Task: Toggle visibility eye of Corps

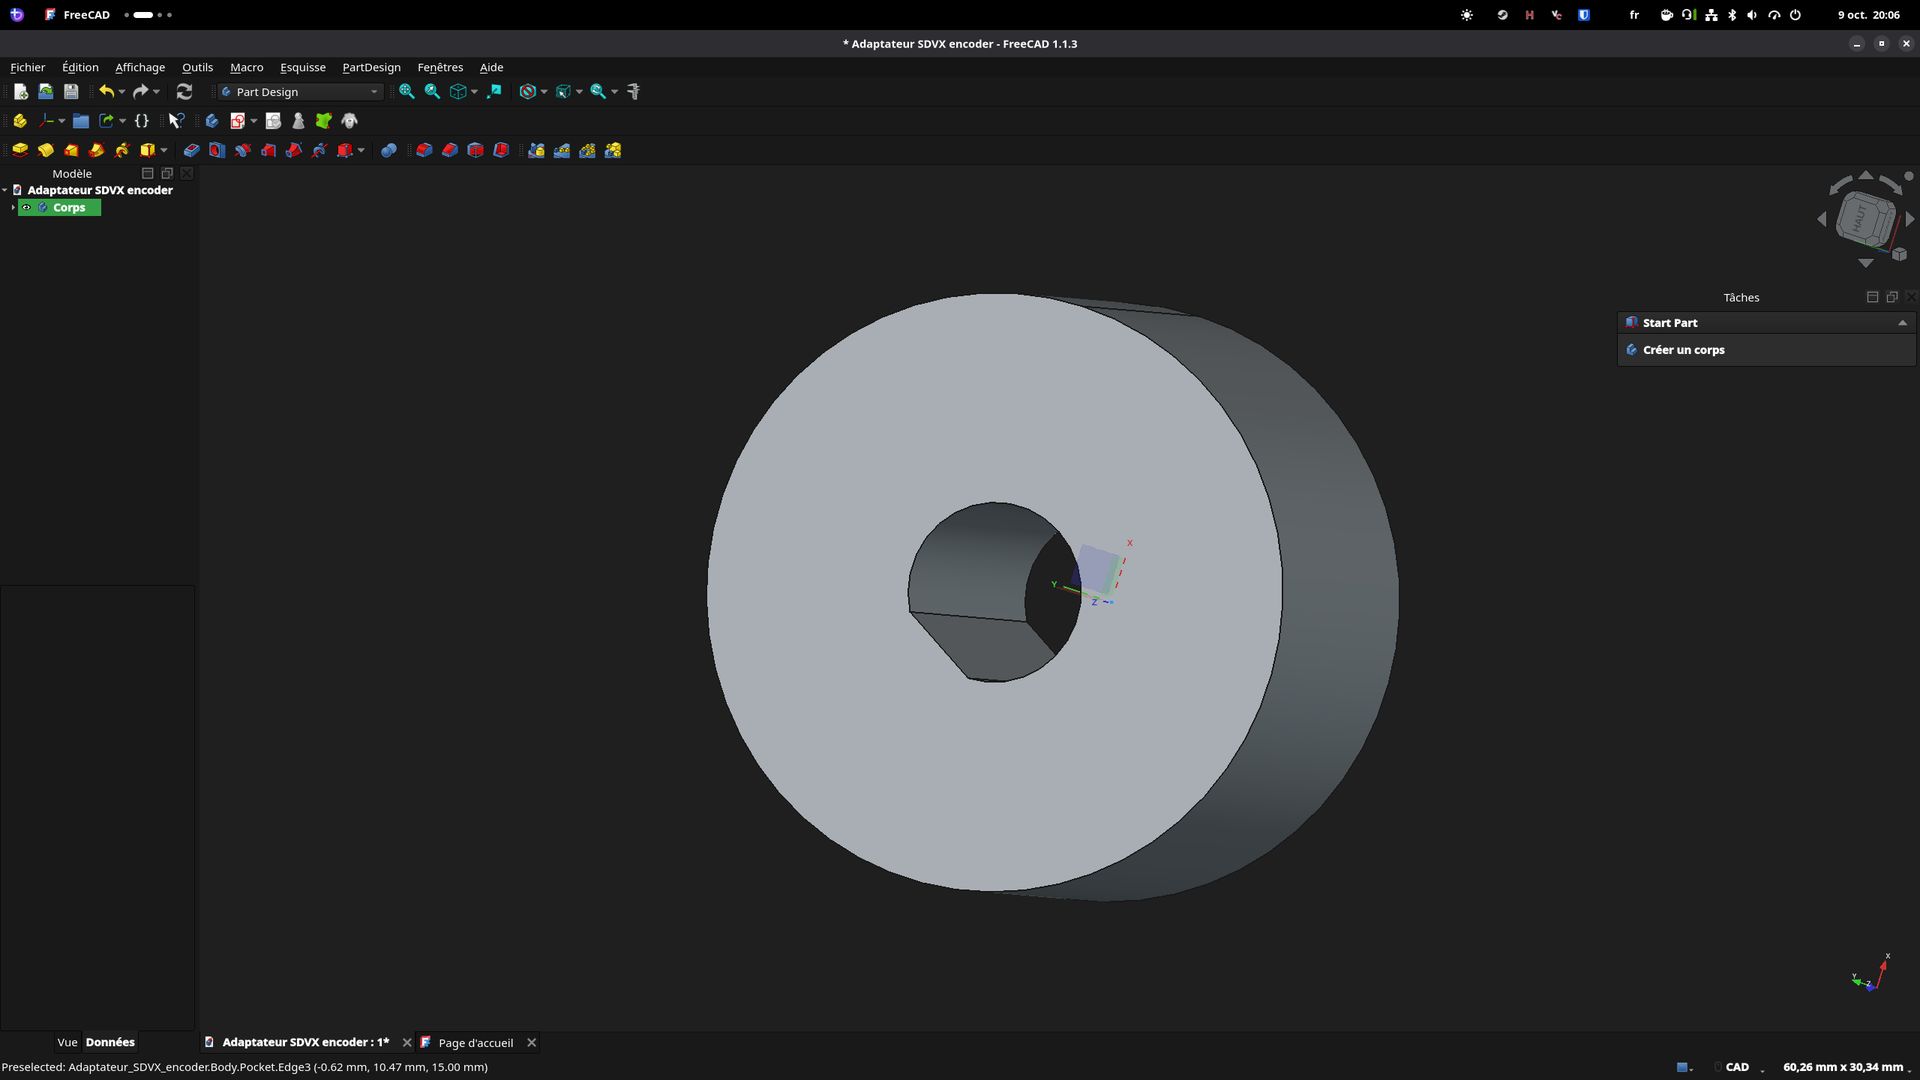Action: 27,207
